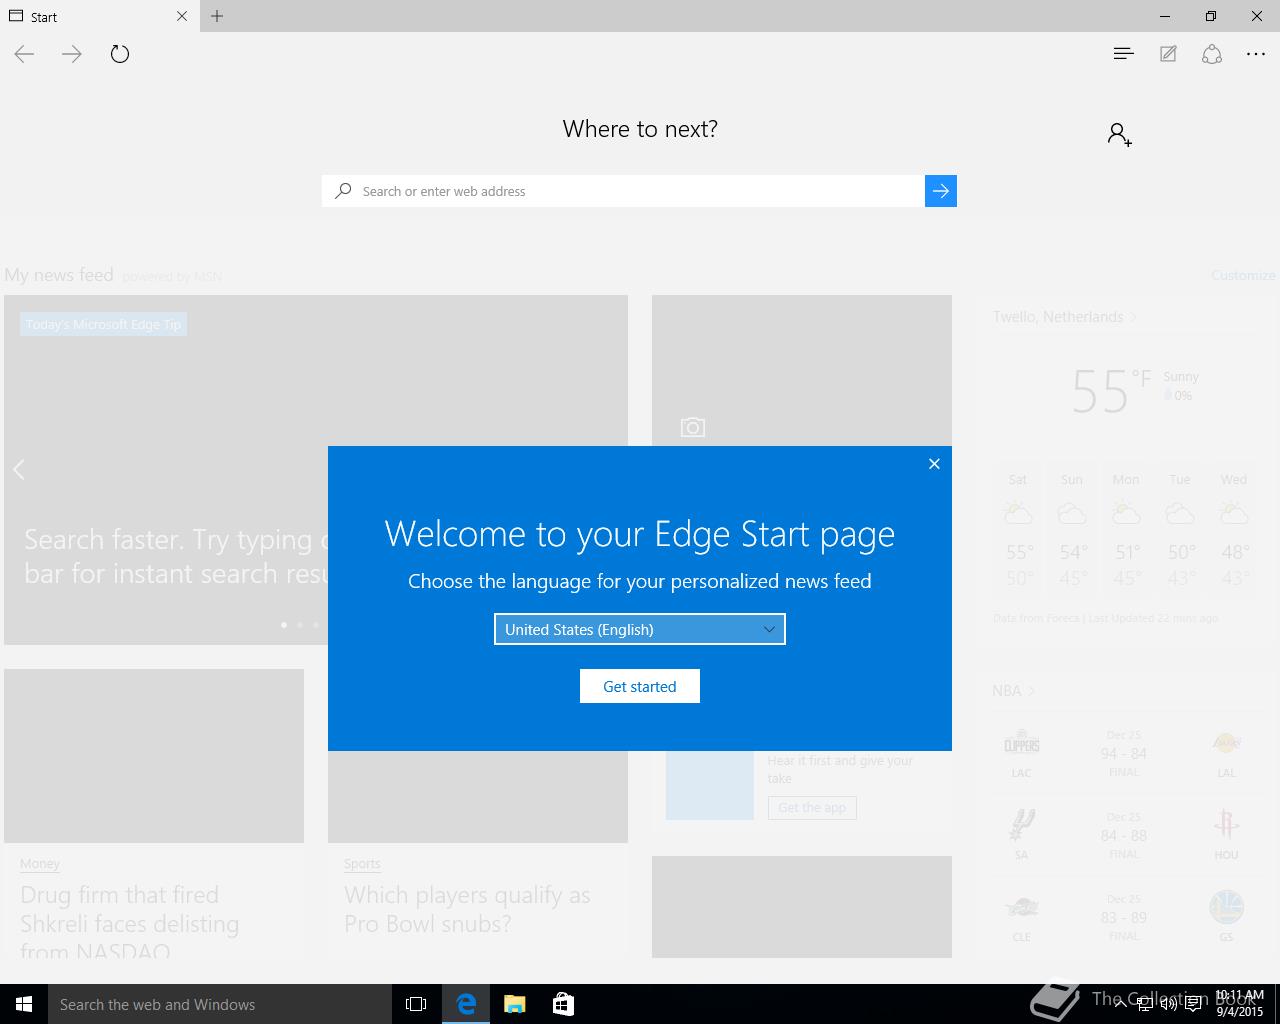Open Twello, Netherlands weather location
The image size is (1280, 1024).
(1064, 317)
